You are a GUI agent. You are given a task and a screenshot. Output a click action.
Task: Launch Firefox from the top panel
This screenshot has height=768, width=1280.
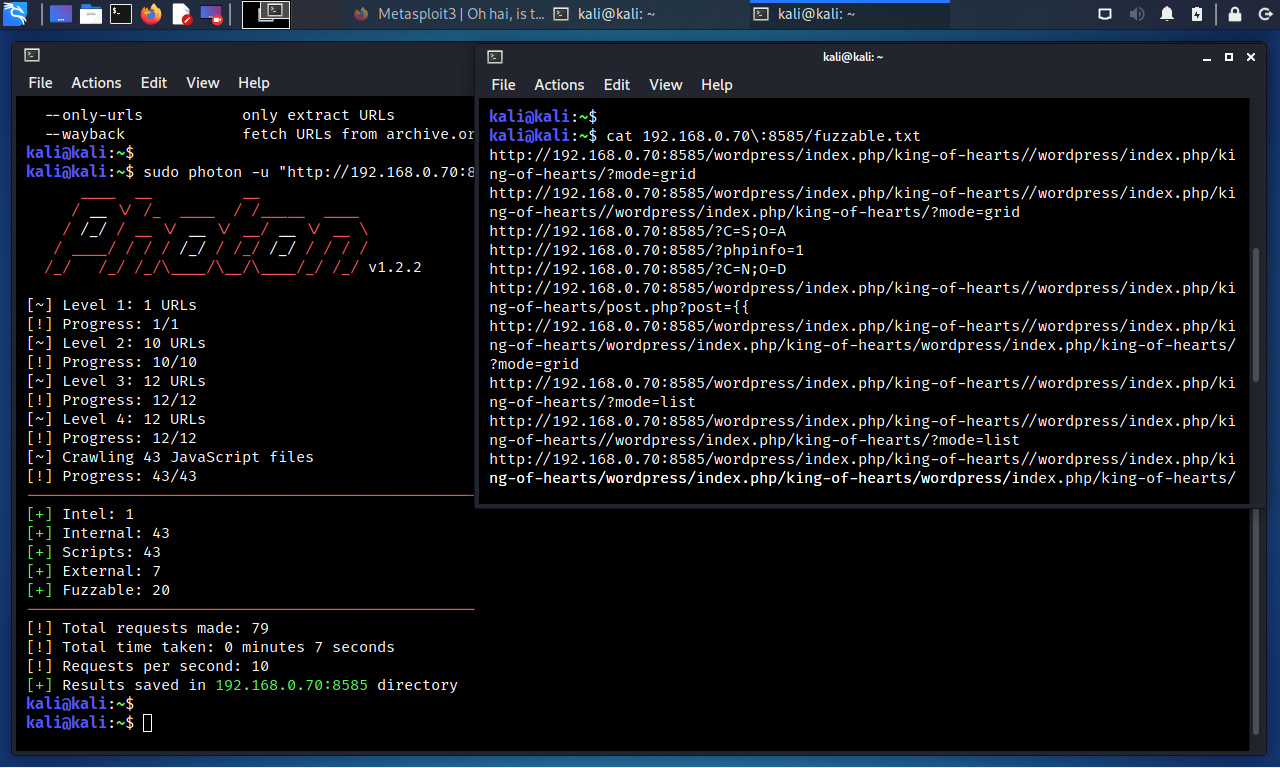pyautogui.click(x=151, y=14)
